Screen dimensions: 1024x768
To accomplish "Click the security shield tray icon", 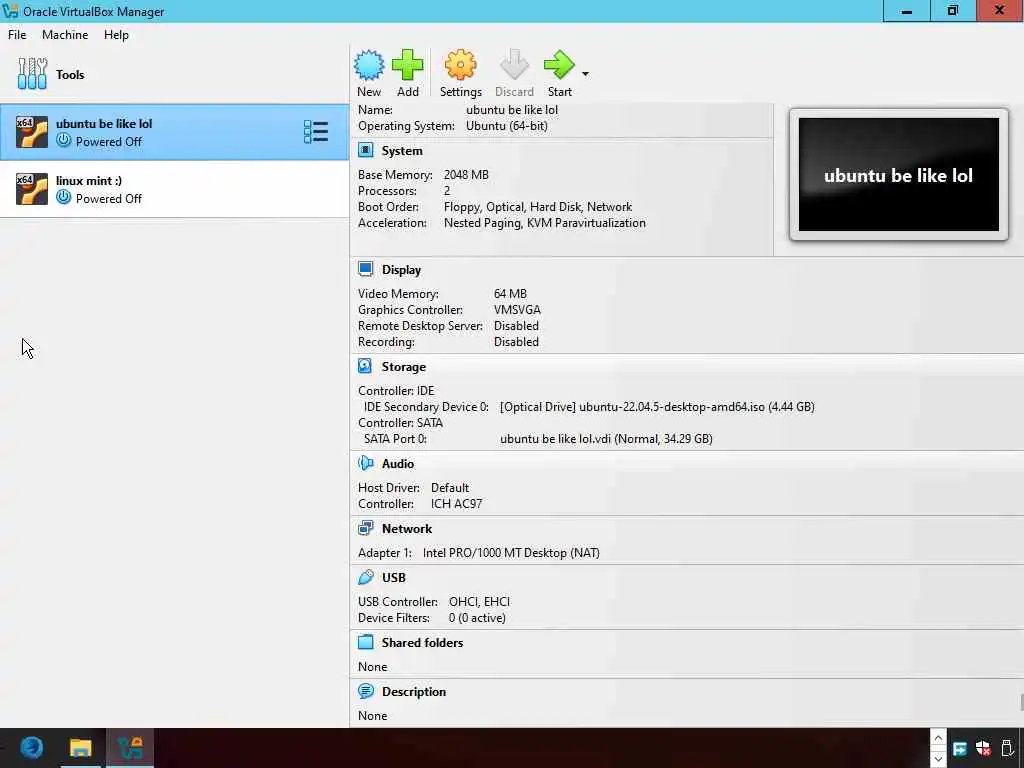I will (984, 748).
